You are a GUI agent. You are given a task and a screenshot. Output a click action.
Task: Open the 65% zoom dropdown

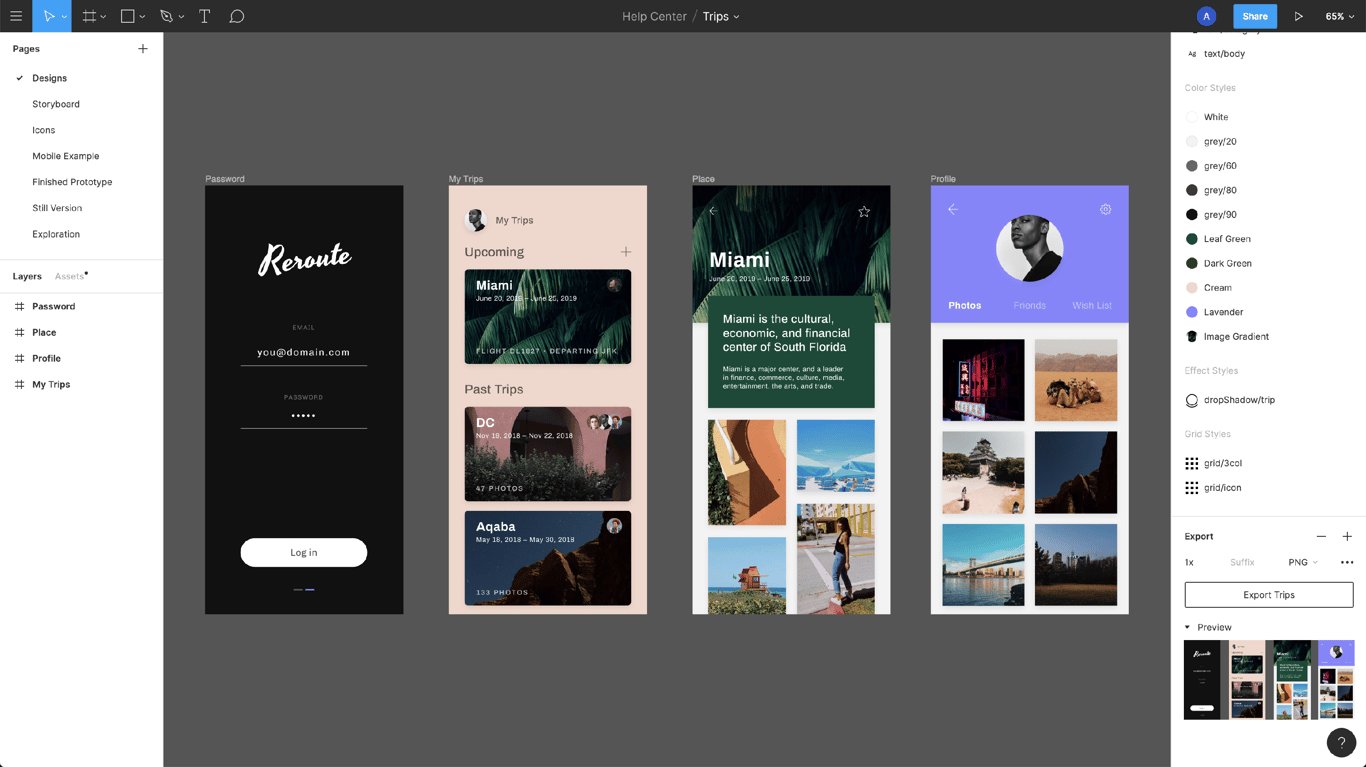click(1340, 16)
